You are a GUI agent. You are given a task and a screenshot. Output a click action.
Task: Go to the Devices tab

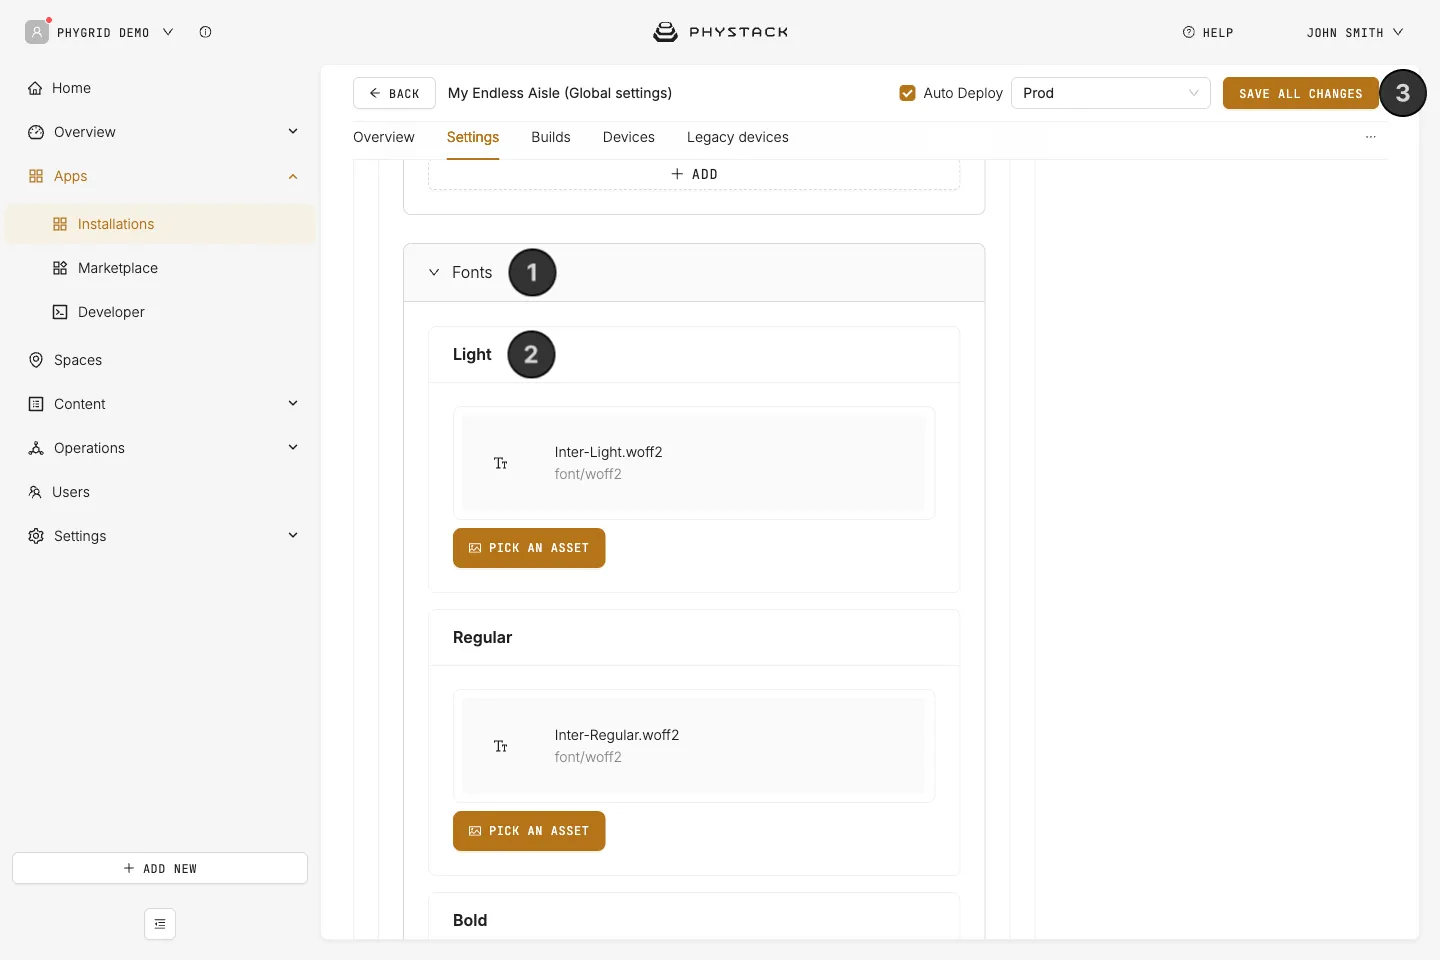(x=629, y=137)
